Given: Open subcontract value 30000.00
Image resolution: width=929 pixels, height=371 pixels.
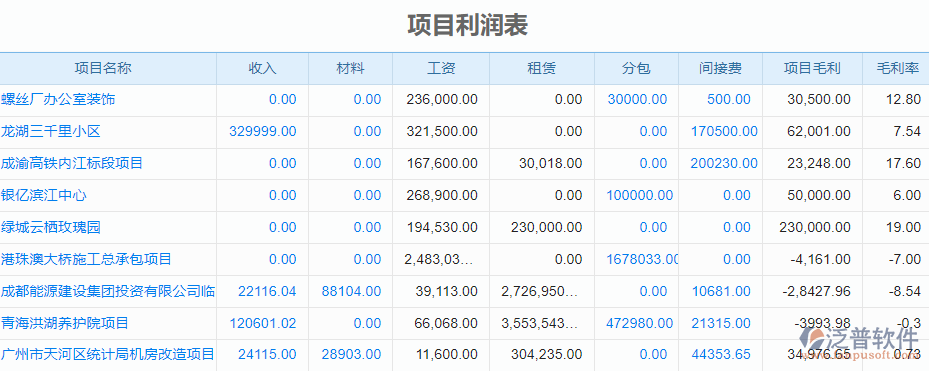Looking at the screenshot, I should pos(638,100).
